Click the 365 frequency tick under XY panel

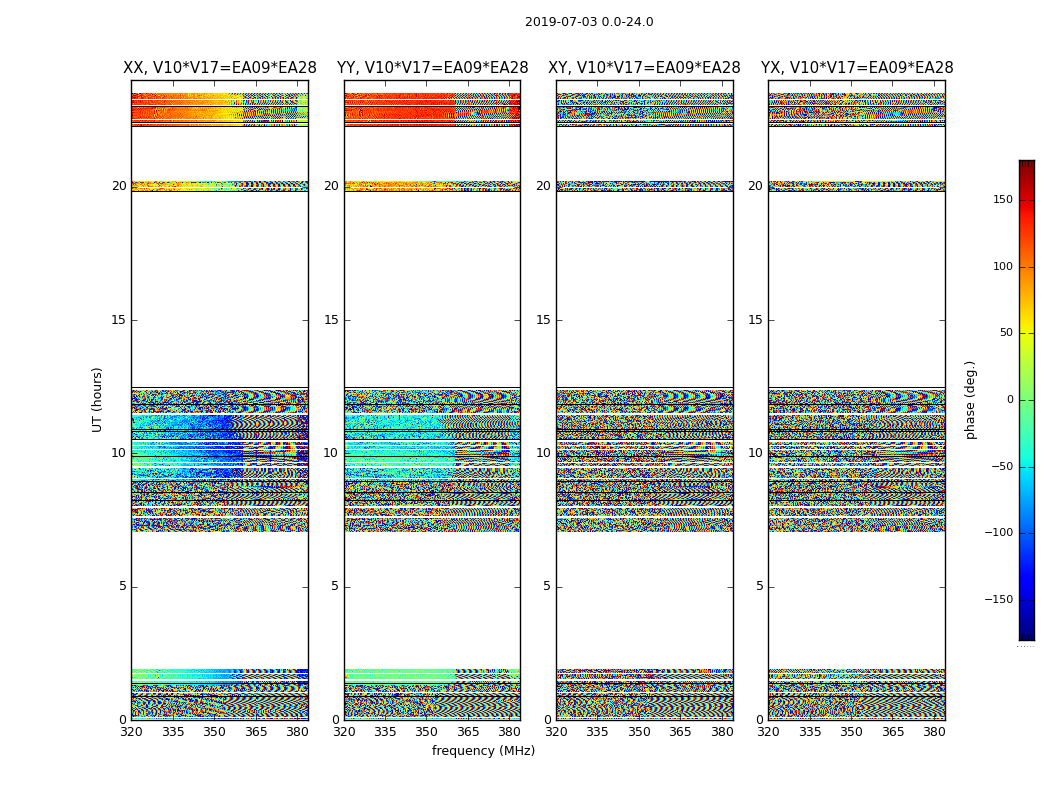click(x=680, y=732)
